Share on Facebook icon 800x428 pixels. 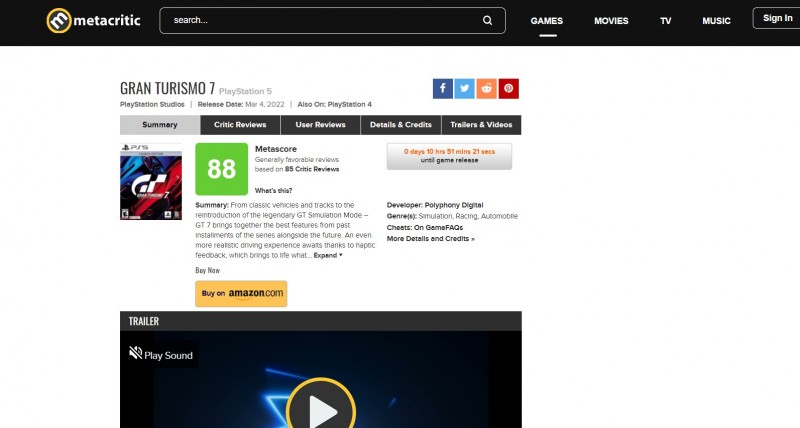443,88
